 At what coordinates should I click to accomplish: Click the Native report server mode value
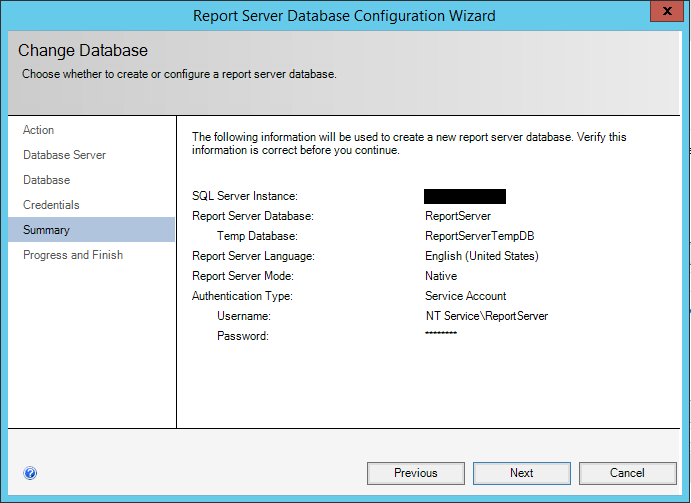click(441, 276)
